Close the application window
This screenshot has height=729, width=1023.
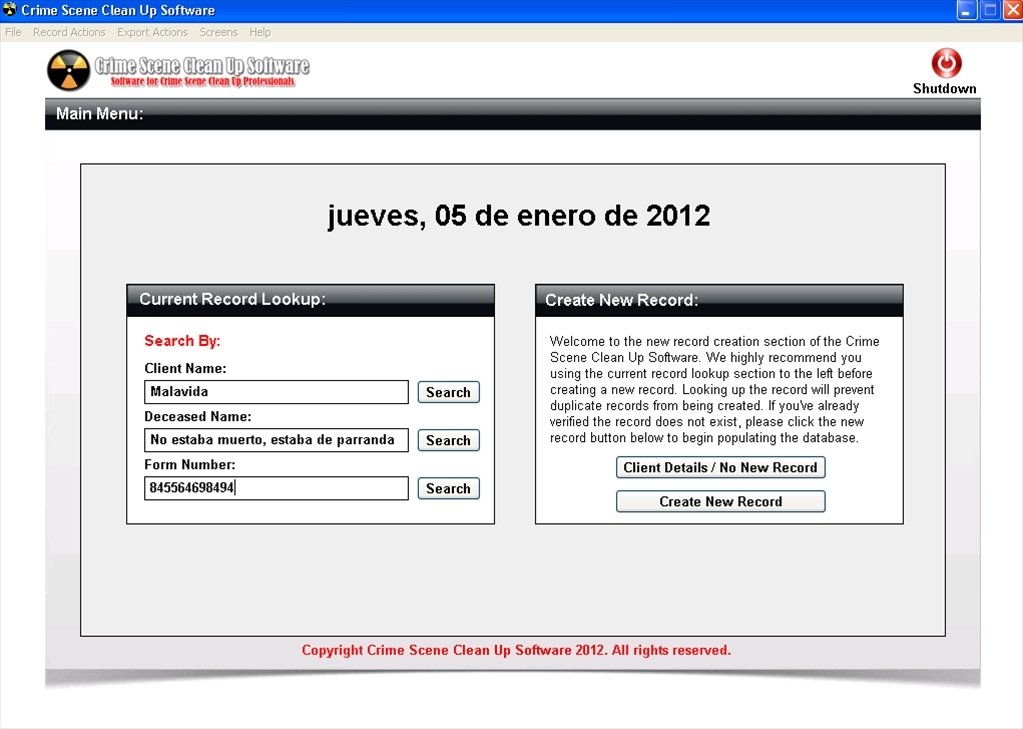click(1013, 10)
